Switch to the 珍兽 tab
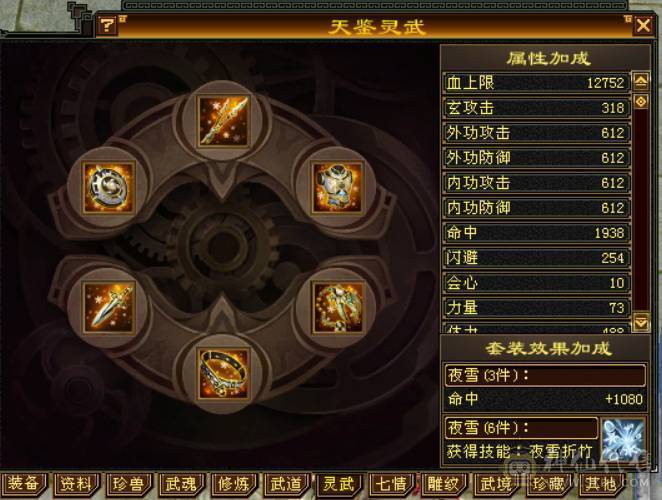Screen dimensions: 662x500 pos(128,484)
